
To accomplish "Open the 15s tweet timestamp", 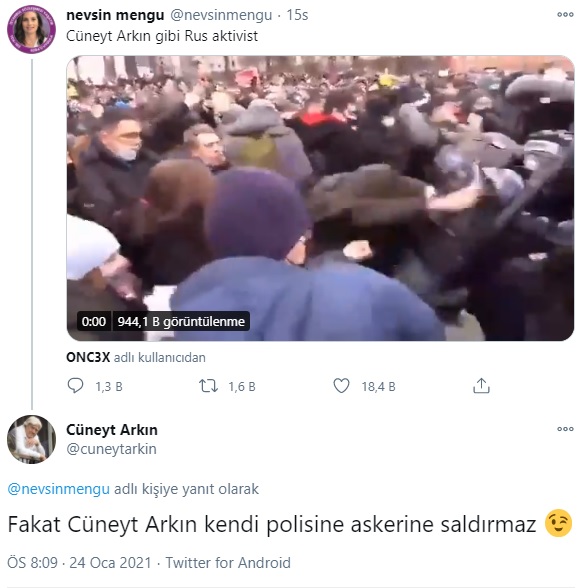I will (x=297, y=15).
